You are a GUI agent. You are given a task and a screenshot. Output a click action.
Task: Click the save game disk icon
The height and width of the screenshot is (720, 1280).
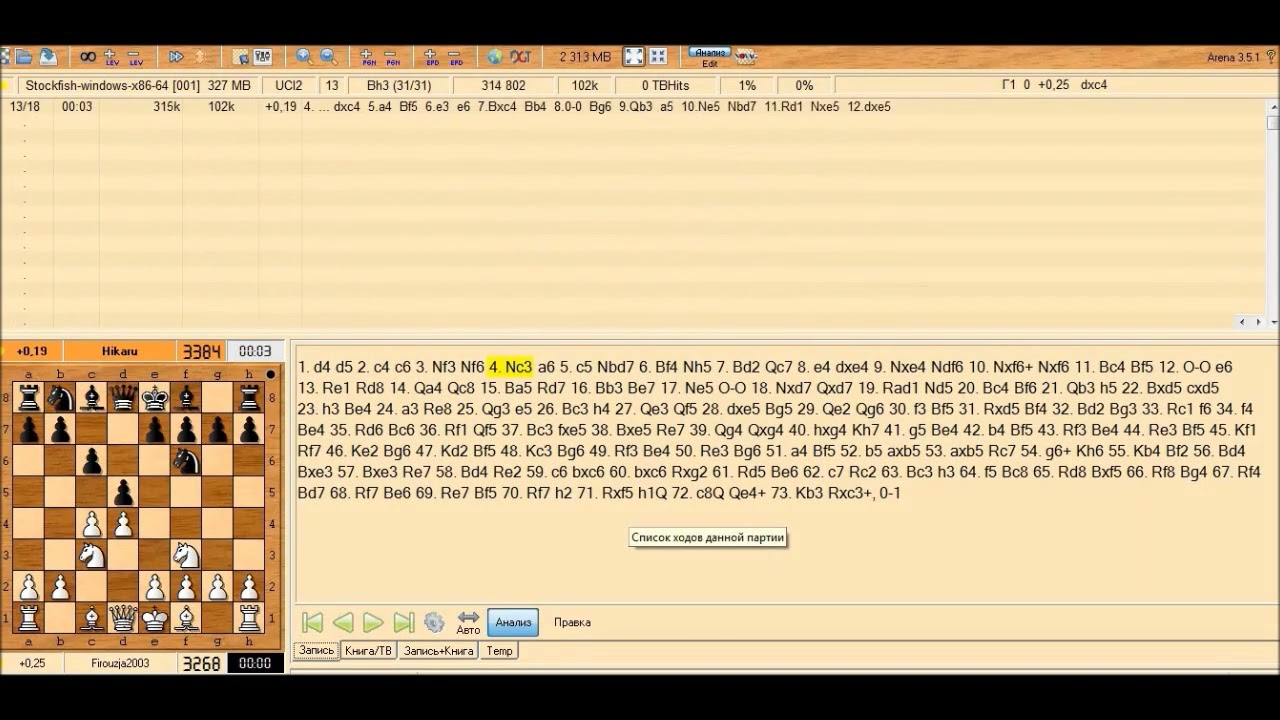(47, 57)
